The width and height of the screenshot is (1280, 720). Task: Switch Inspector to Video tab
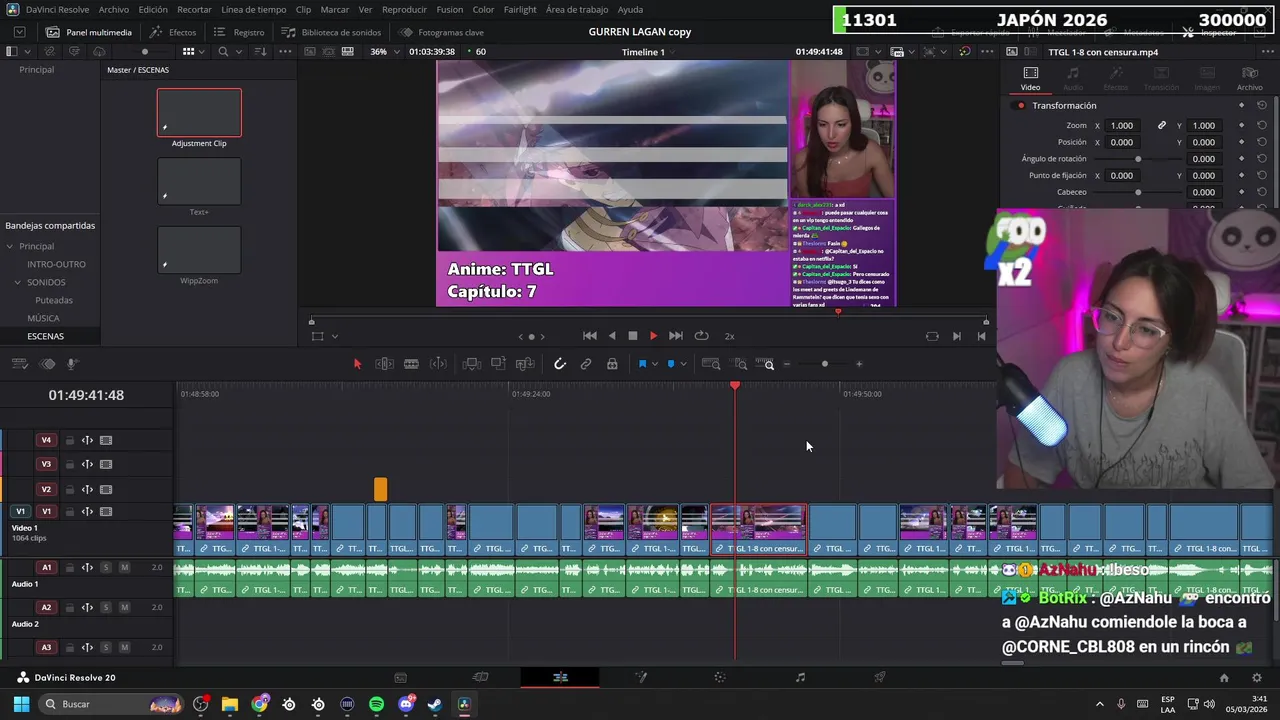click(1030, 79)
